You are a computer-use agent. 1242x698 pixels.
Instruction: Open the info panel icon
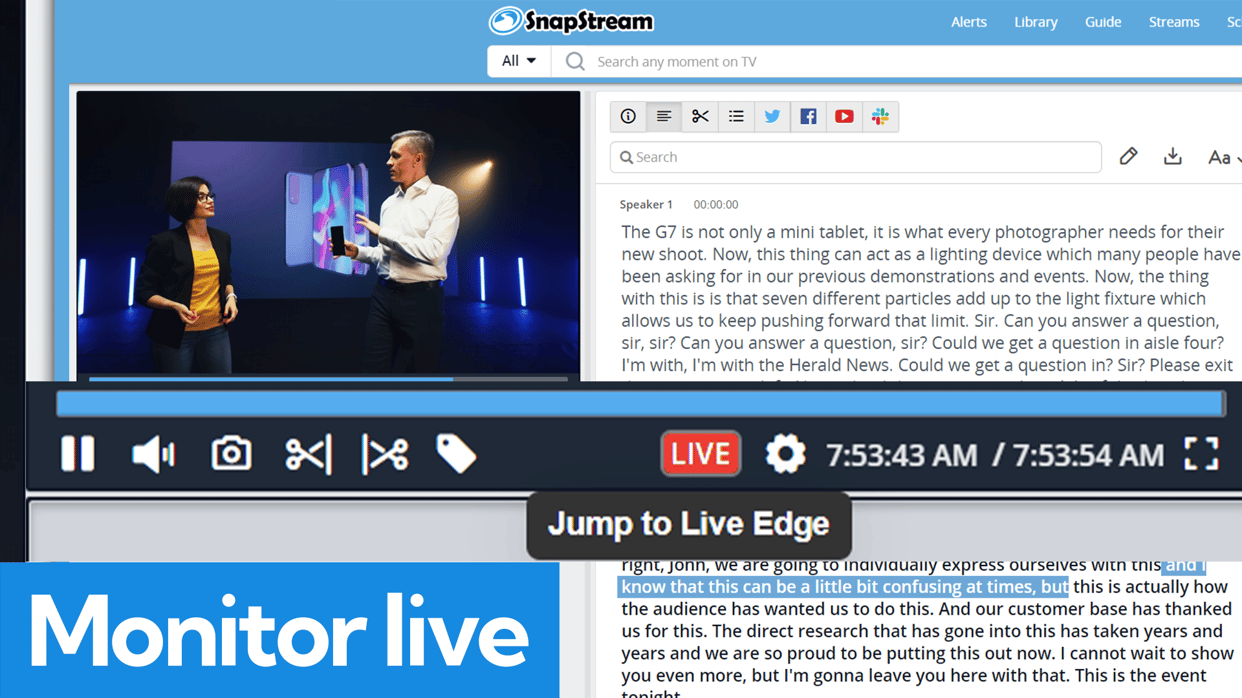(x=628, y=117)
